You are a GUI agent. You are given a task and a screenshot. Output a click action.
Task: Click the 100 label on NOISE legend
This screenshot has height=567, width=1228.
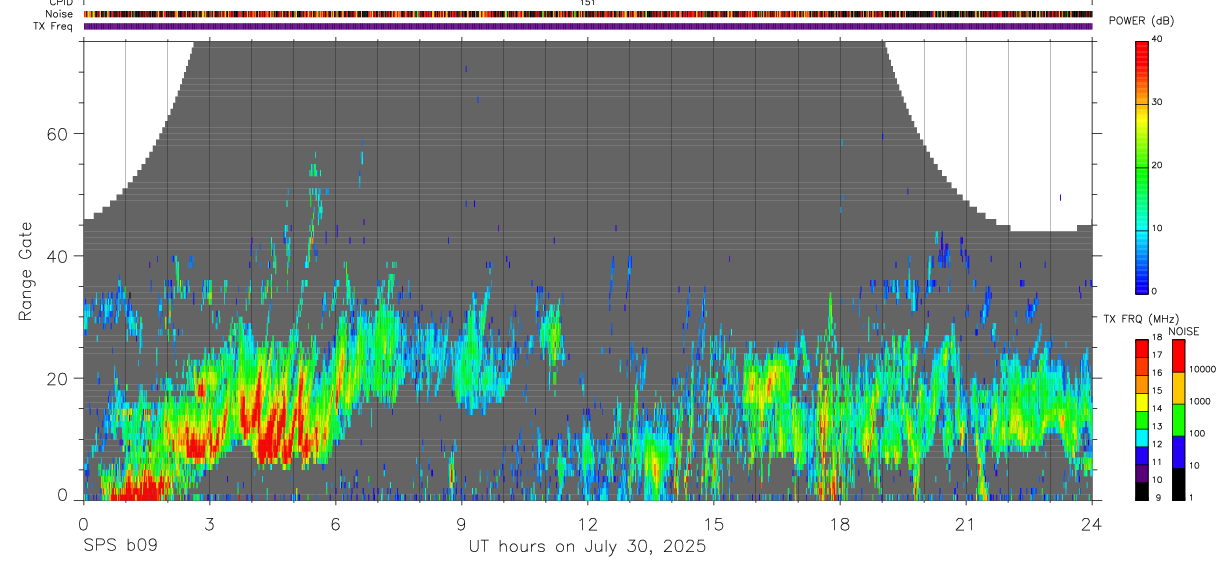tap(1195, 433)
